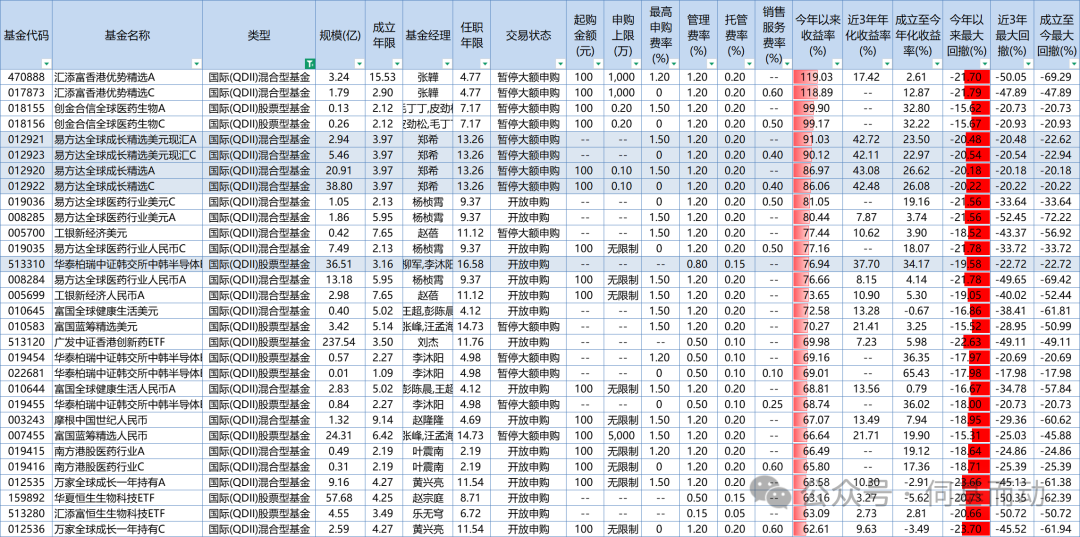Click fund manager cell 刘杰
This screenshot has height=537, width=1080.
pos(428,343)
